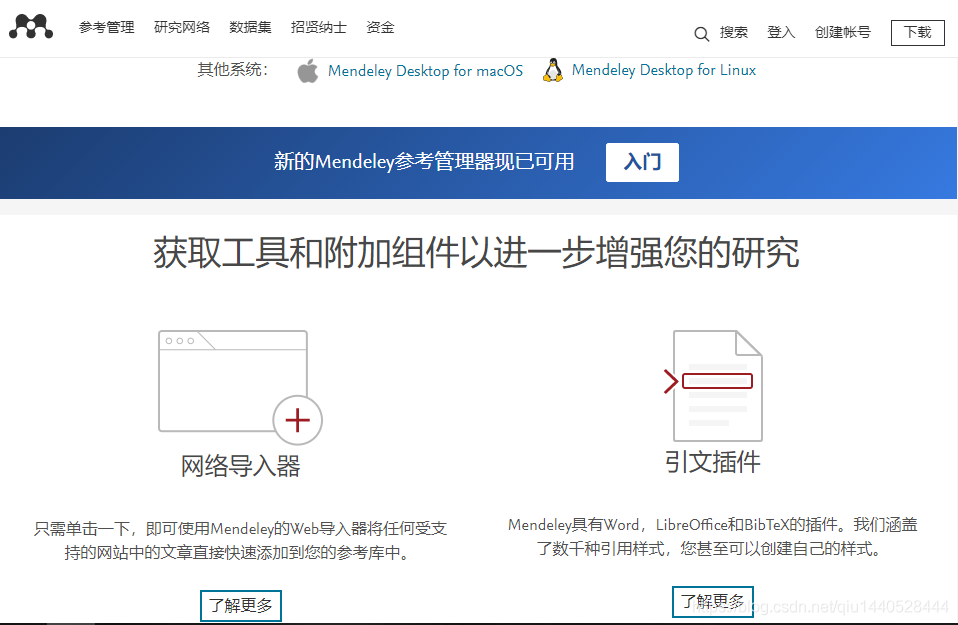Click the Web Importer browser illustration
Screen dimensions: 958x625
coord(240,387)
